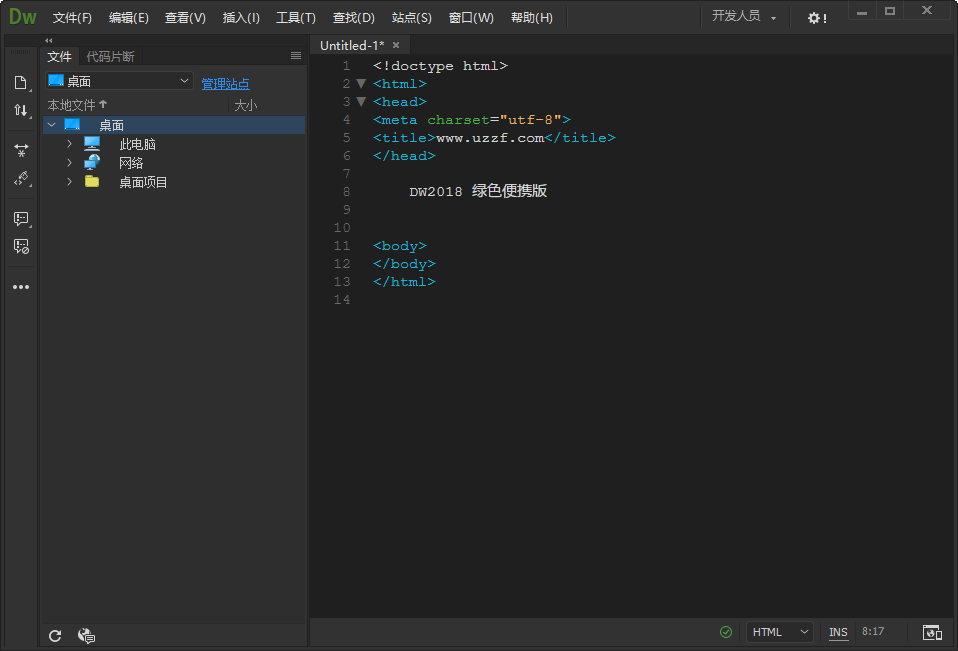Open the 窗口(W) menu
Image resolution: width=958 pixels, height=651 pixels.
pyautogui.click(x=471, y=18)
